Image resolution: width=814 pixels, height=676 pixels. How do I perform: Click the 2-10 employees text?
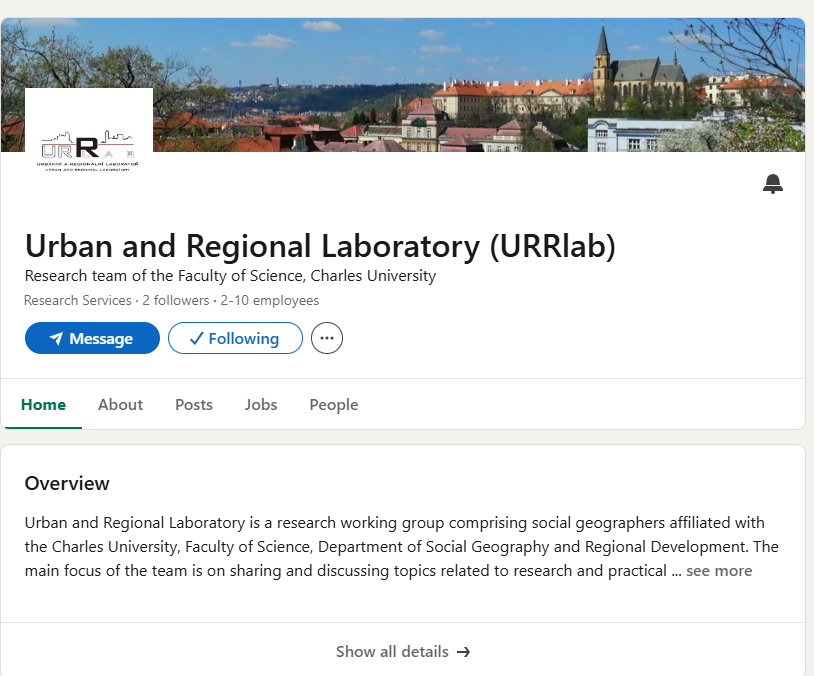pyautogui.click(x=269, y=300)
